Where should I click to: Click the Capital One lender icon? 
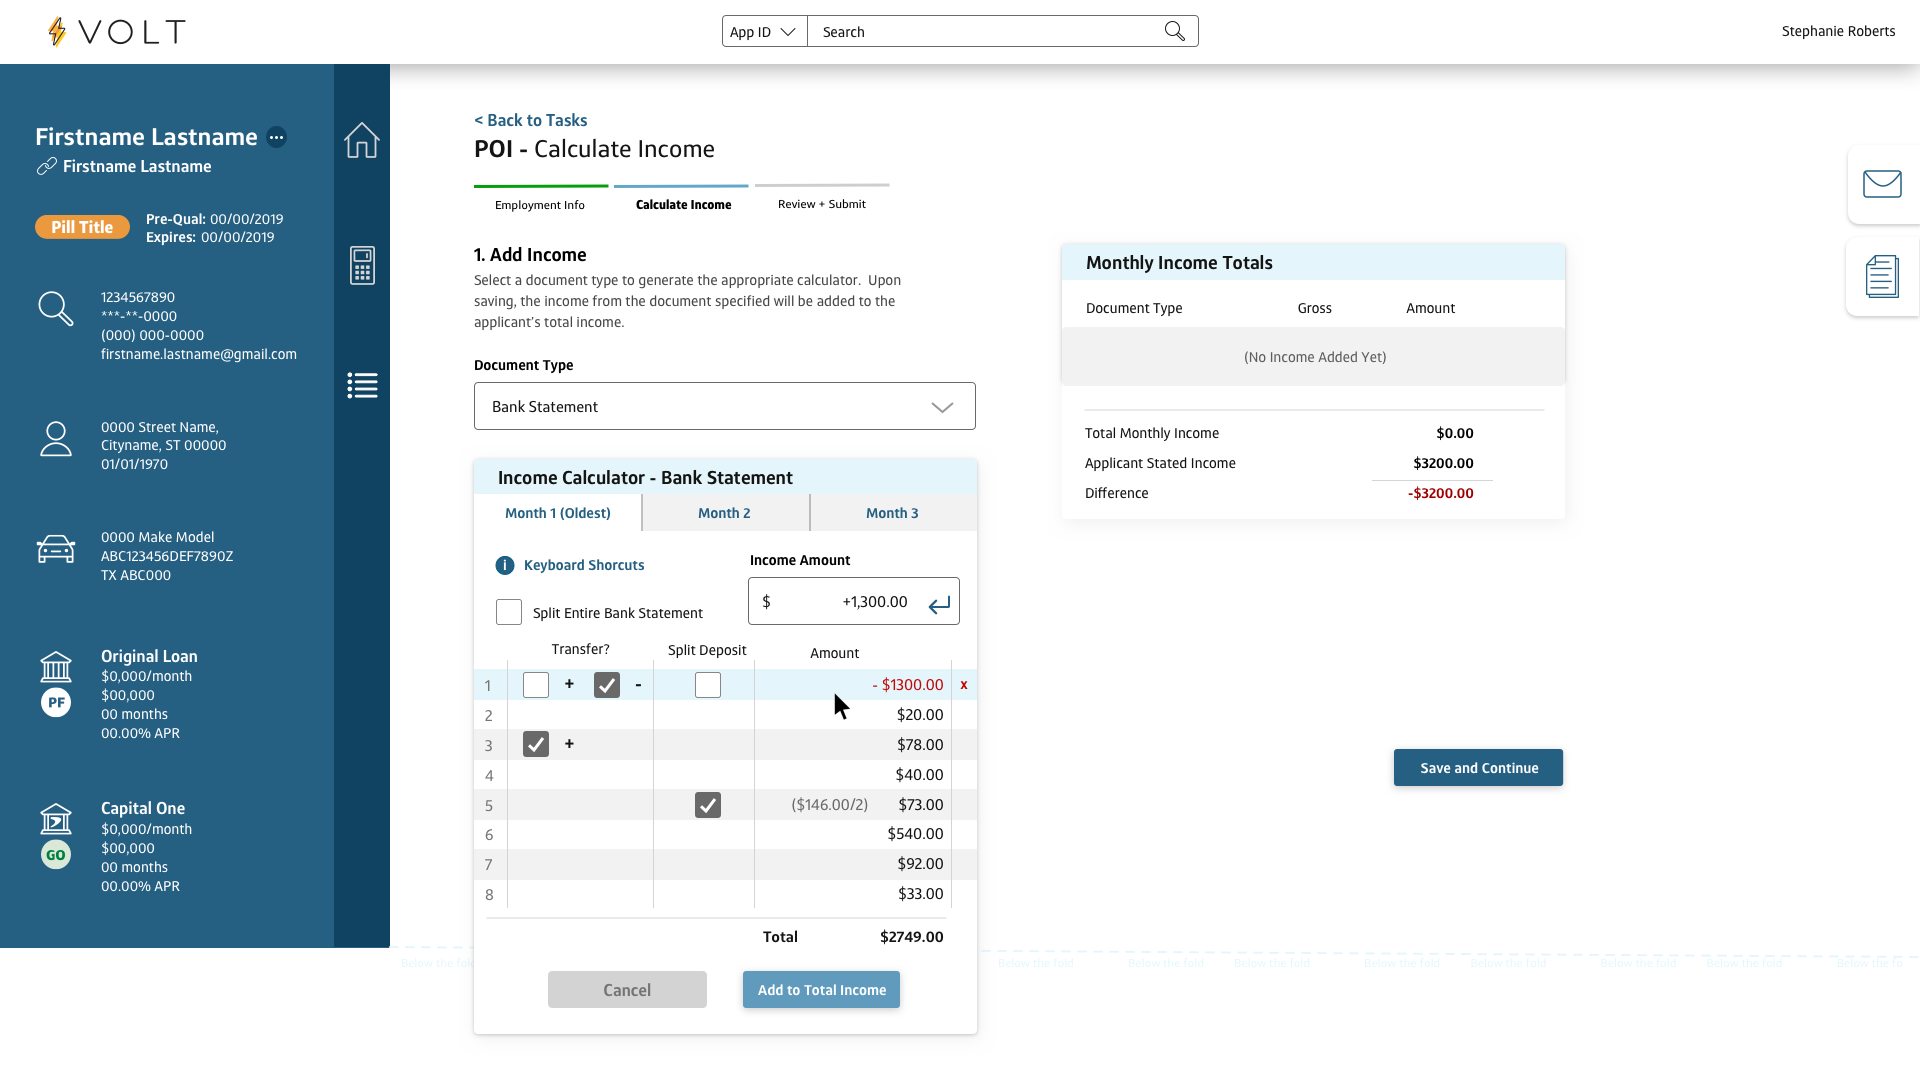(x=56, y=819)
